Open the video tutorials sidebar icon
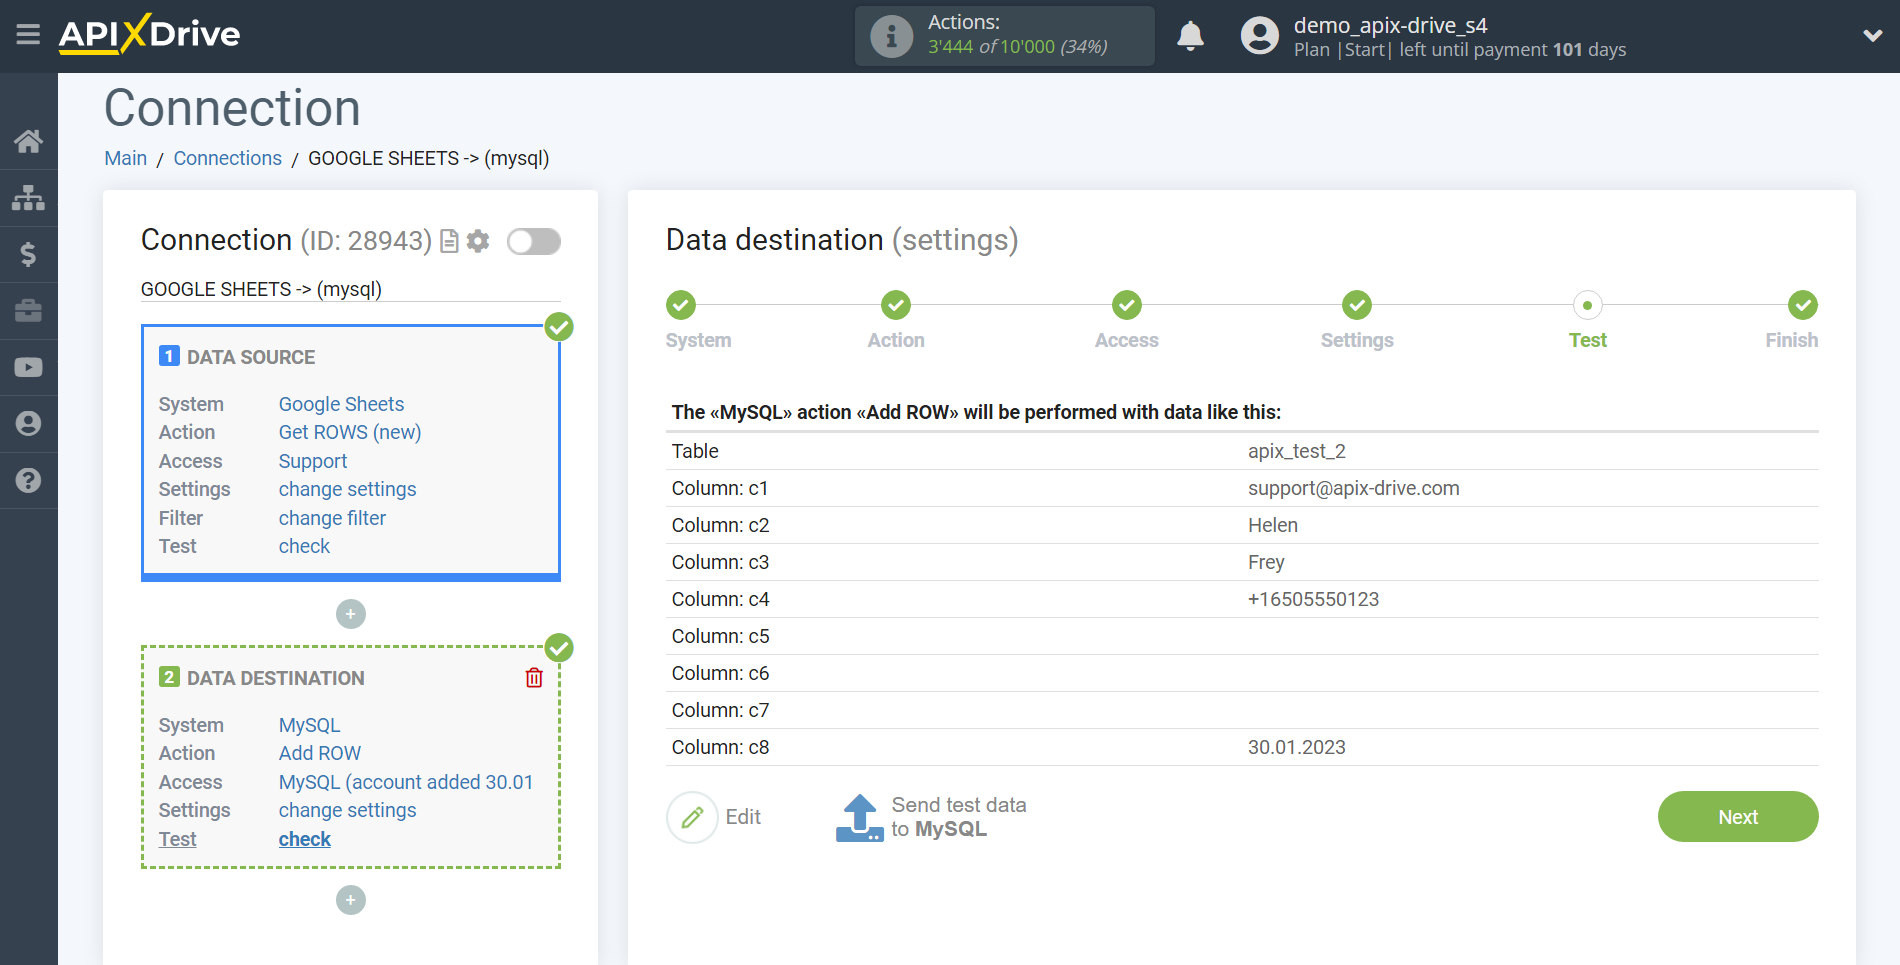This screenshot has width=1900, height=965. [x=28, y=367]
